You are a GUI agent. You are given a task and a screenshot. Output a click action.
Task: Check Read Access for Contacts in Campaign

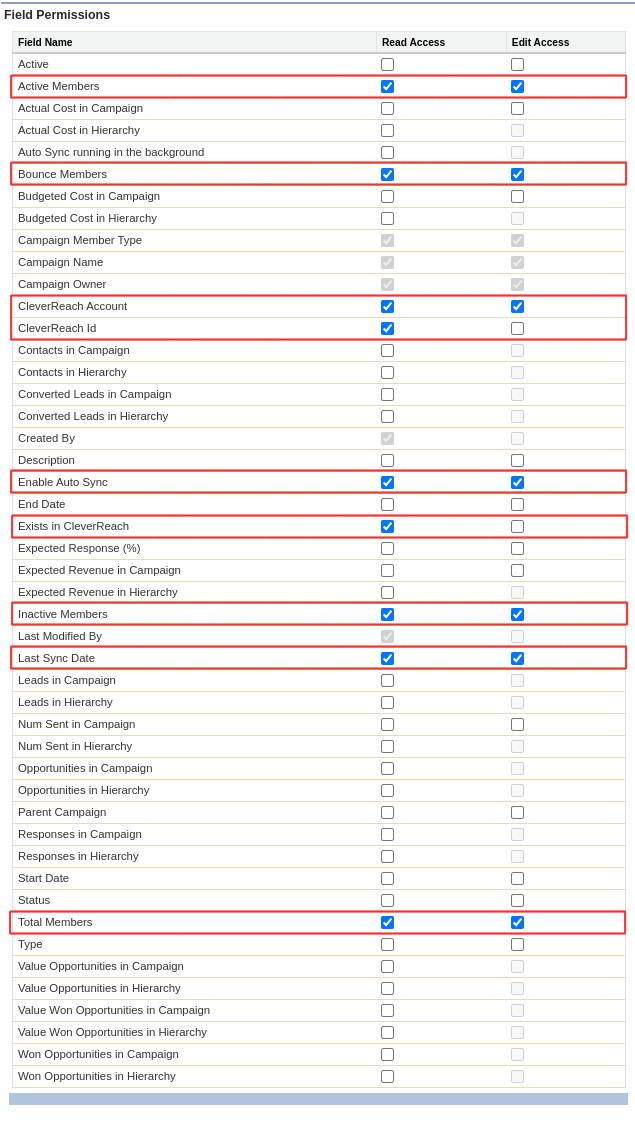point(387,350)
